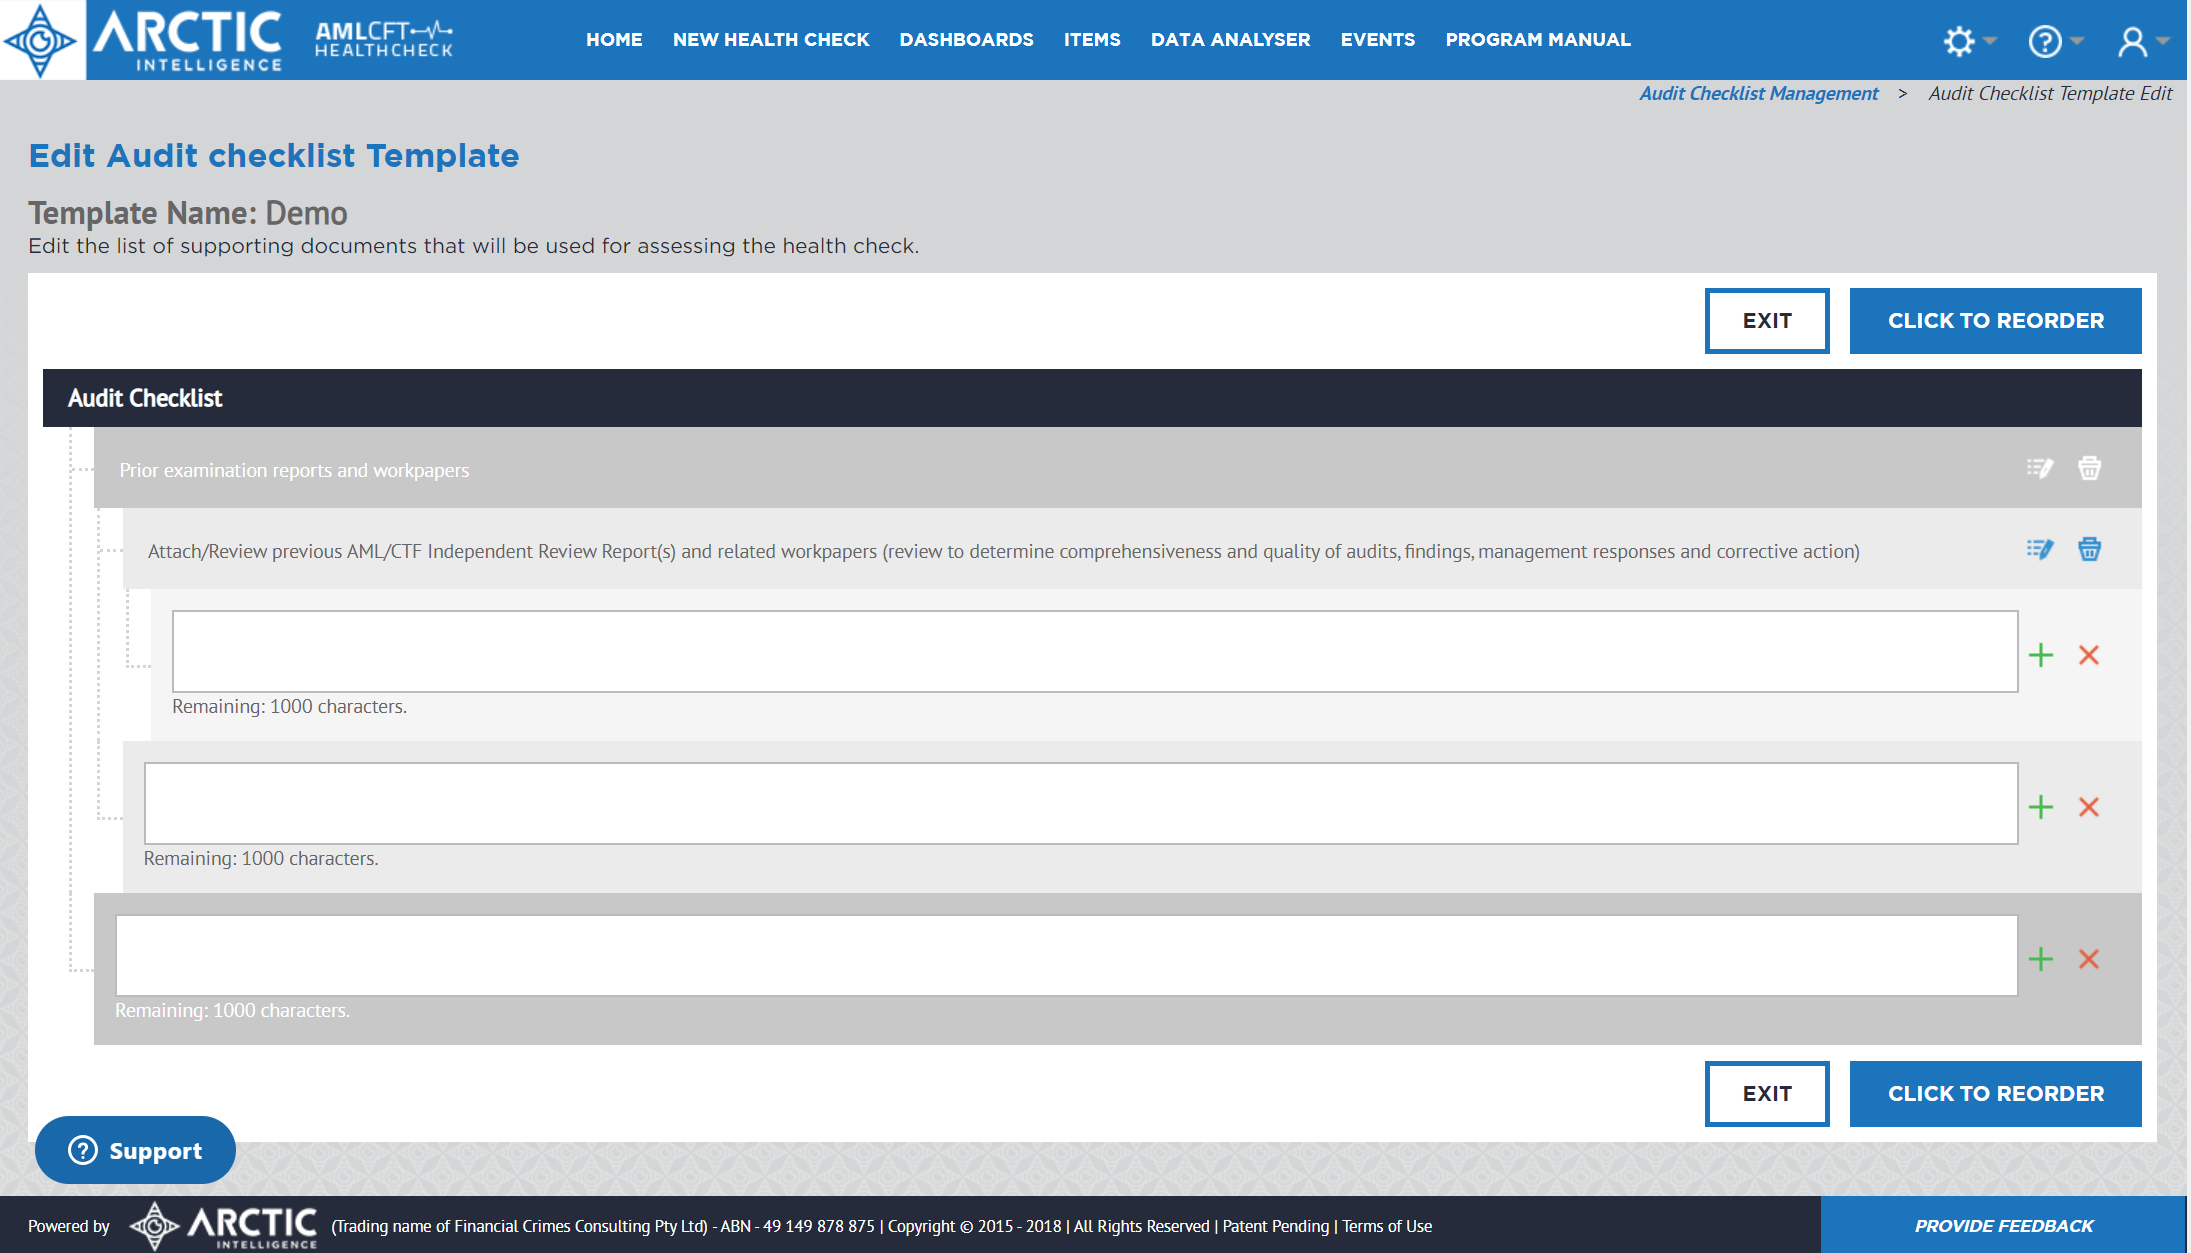Cancel third input with red X icon
The width and height of the screenshot is (2191, 1253).
click(x=2088, y=959)
